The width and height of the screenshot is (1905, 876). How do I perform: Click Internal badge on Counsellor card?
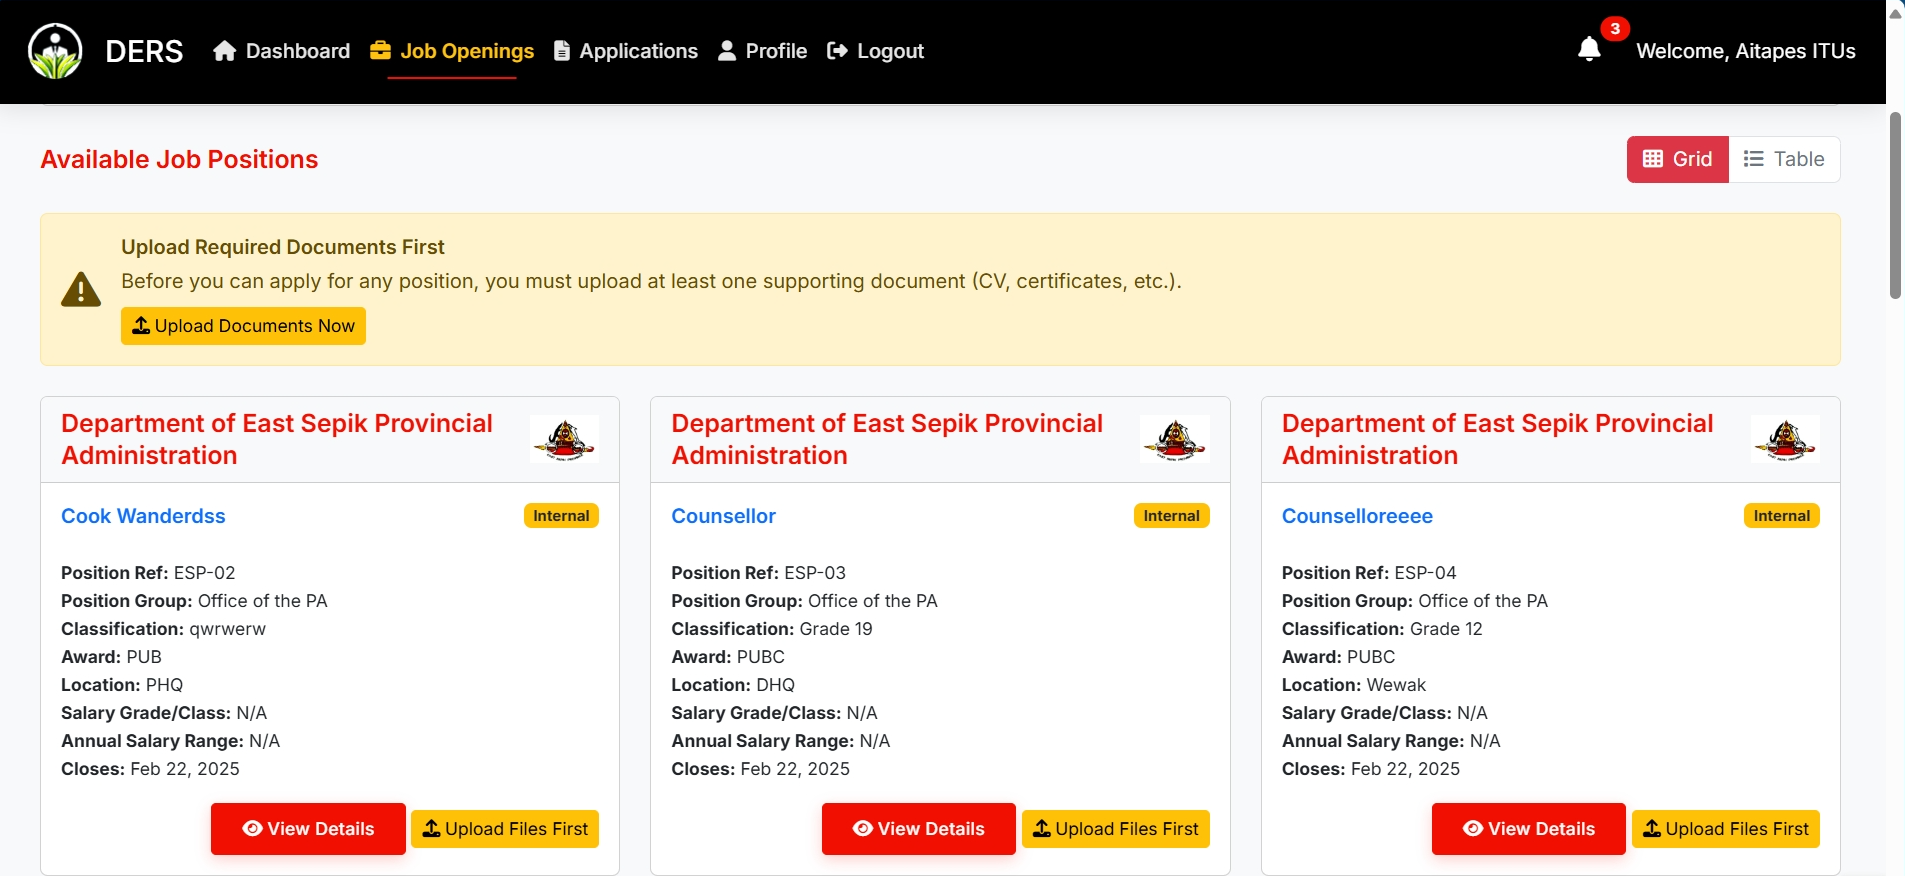[1171, 516]
